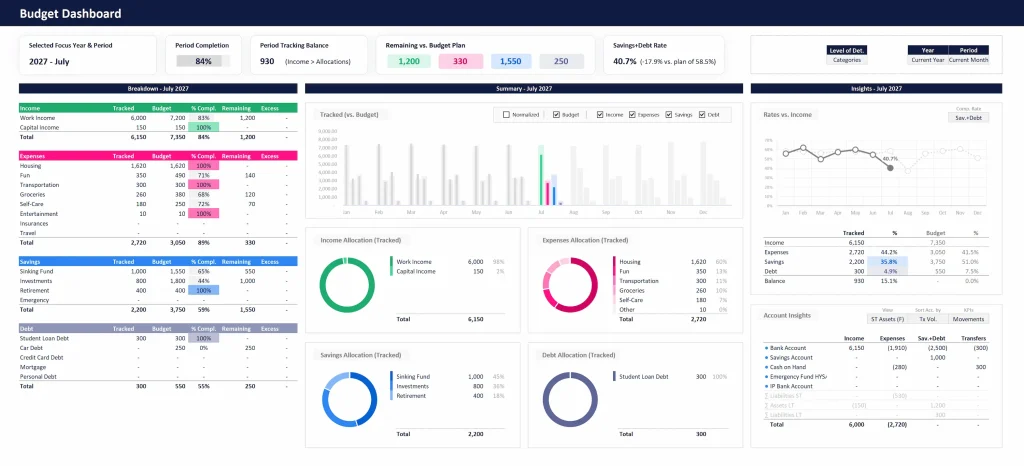Click the blue bullet beside Bank Account
Image resolution: width=1024 pixels, height=466 pixels.
[x=766, y=348]
